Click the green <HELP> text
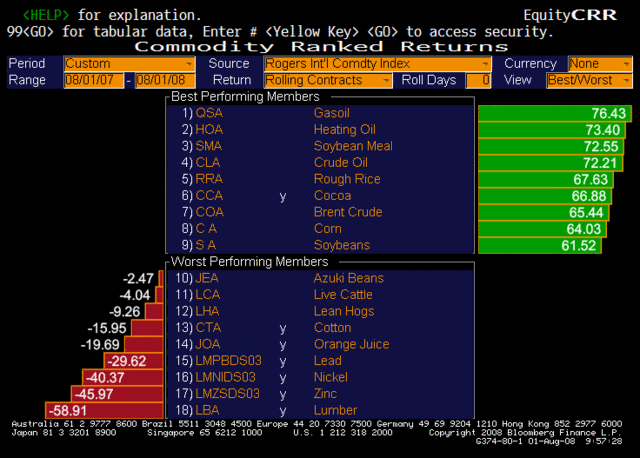640x458 pixels. click(46, 15)
